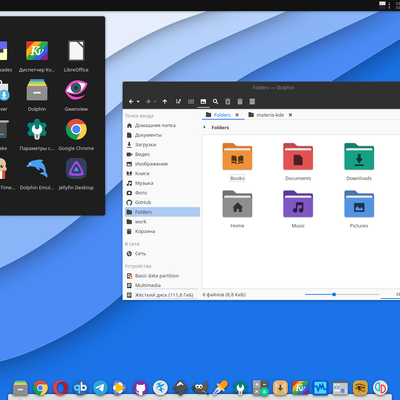Open search with the magnifier icon
The width and height of the screenshot is (400, 400).
(215, 101)
